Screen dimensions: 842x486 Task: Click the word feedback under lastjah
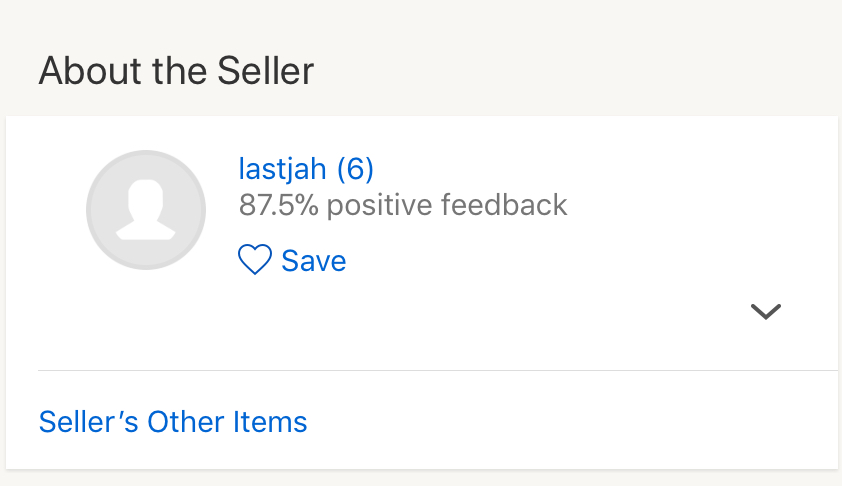click(x=504, y=205)
